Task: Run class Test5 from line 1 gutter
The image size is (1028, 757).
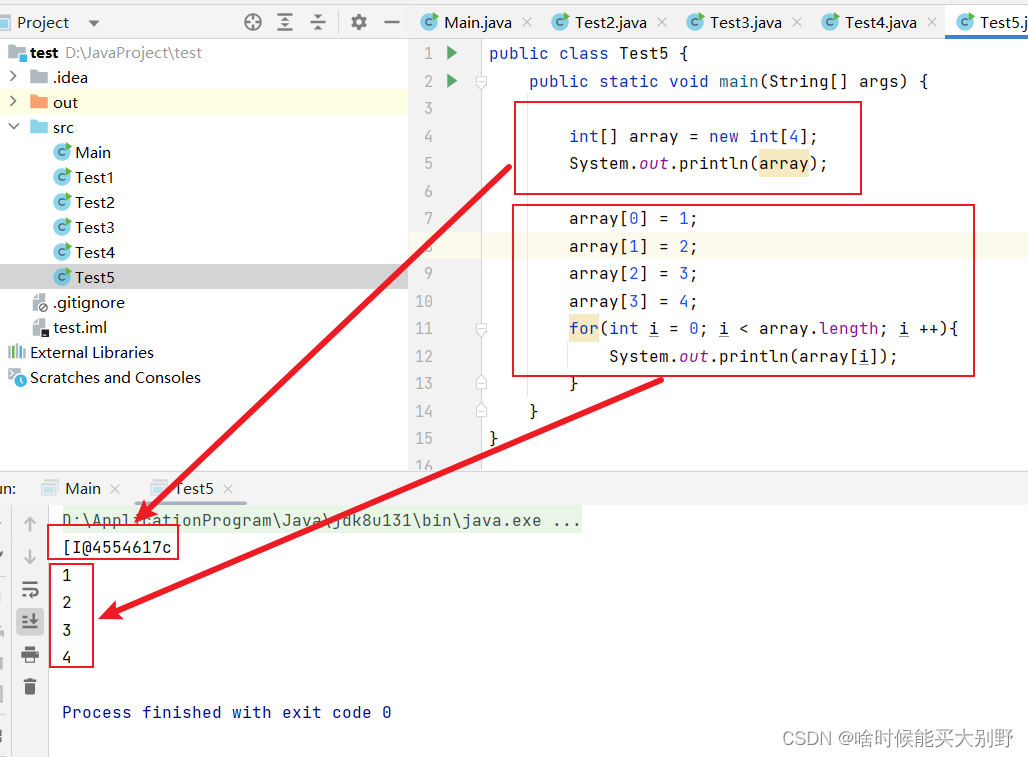Action: click(x=452, y=52)
